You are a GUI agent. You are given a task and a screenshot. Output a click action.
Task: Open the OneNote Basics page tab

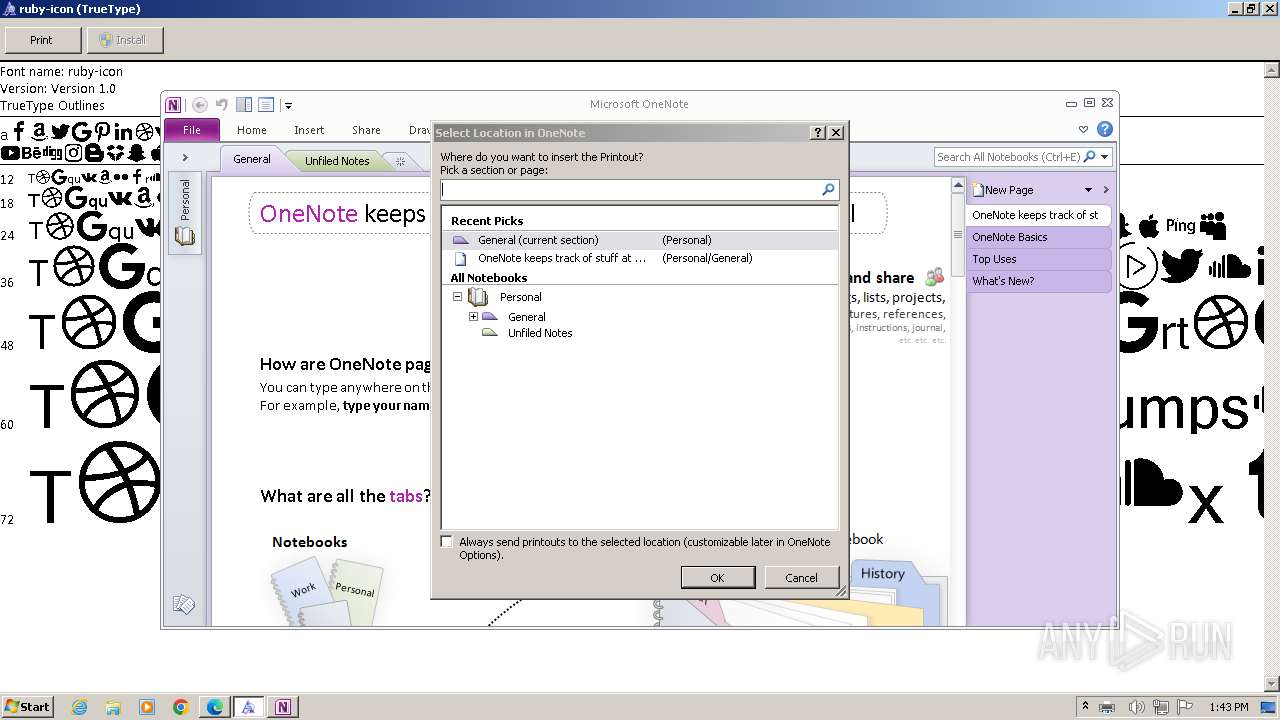click(x=1038, y=237)
